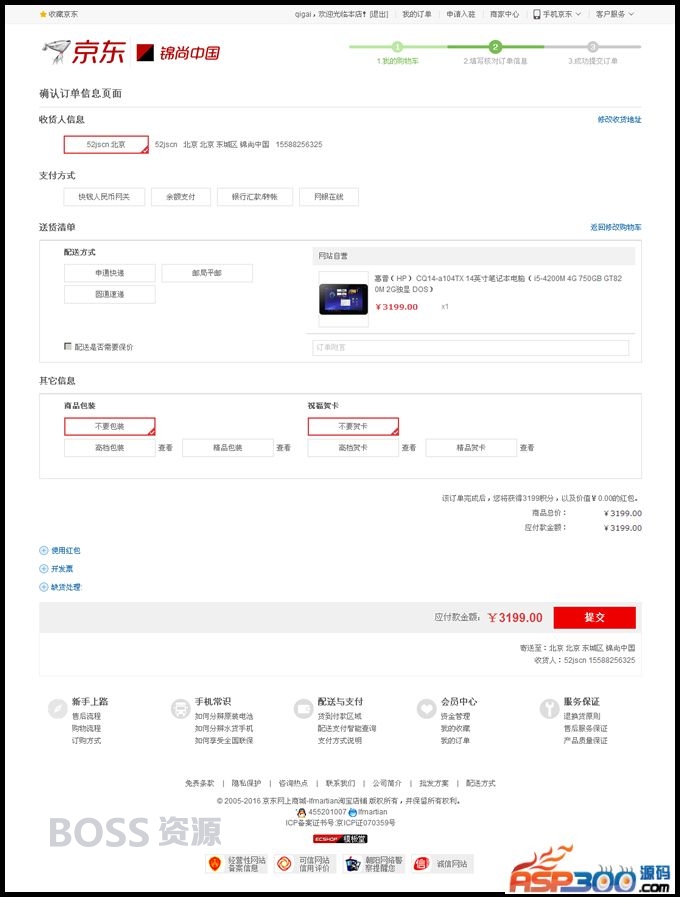Viewport: 680px width, 897px height.
Task: Select 不要包装 packaging option
Action: click(x=110, y=426)
